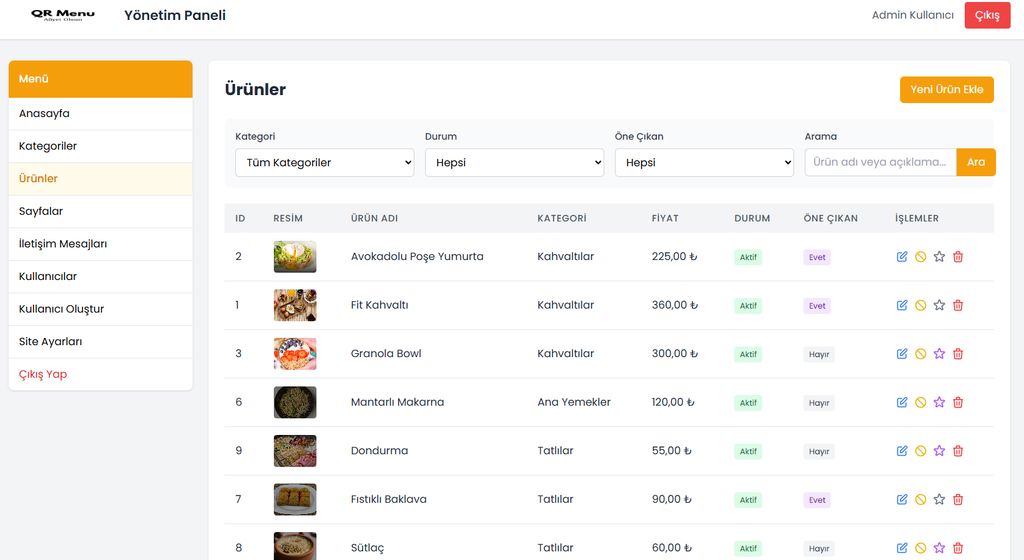This screenshot has height=560, width=1024.
Task: Click the QR Menu logo
Action: pos(63,14)
